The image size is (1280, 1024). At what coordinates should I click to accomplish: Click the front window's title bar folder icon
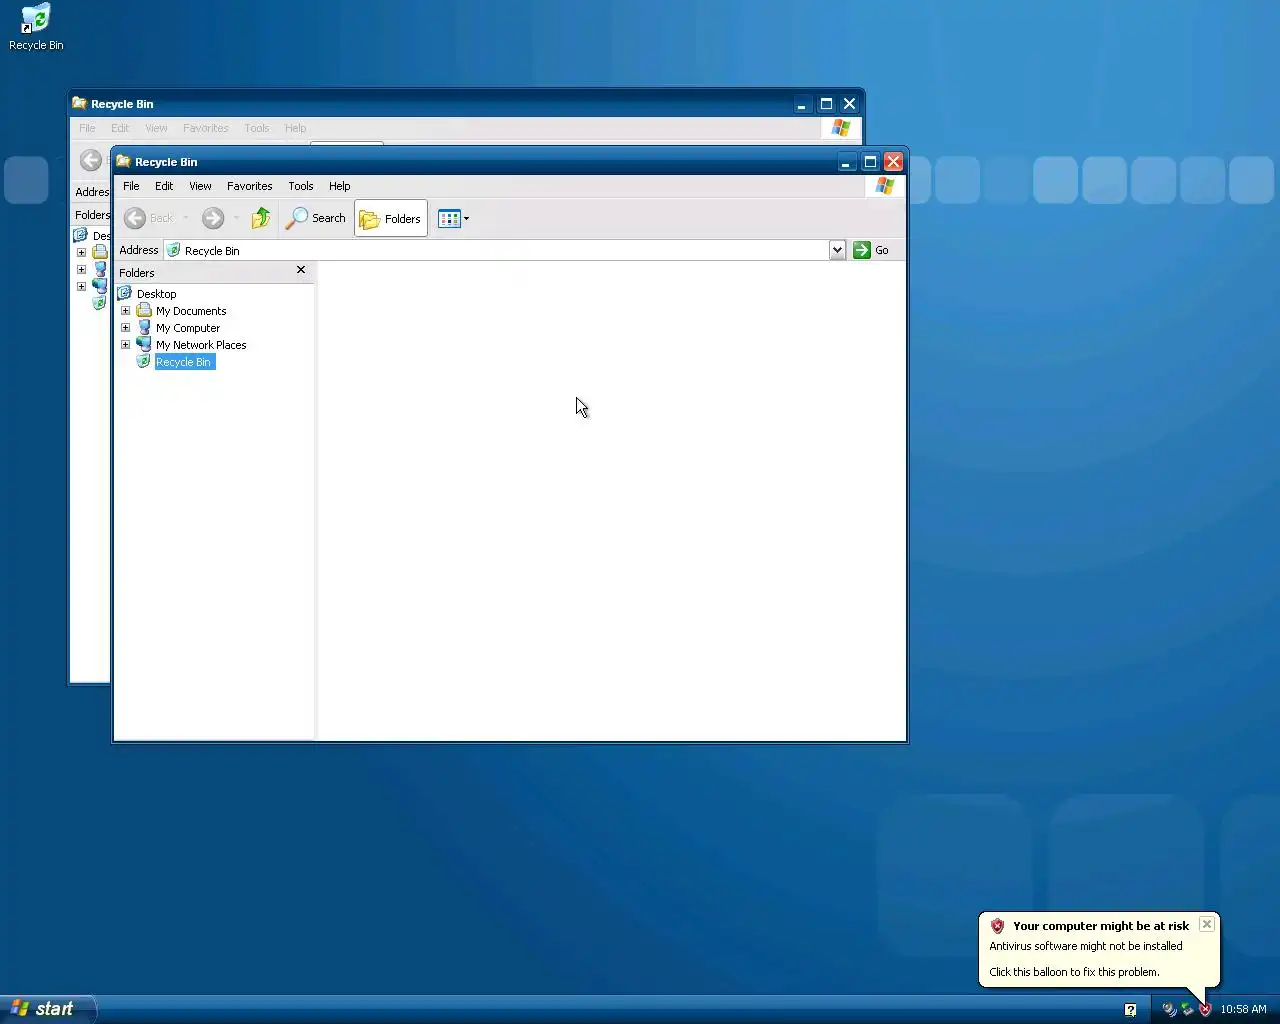[x=123, y=161]
